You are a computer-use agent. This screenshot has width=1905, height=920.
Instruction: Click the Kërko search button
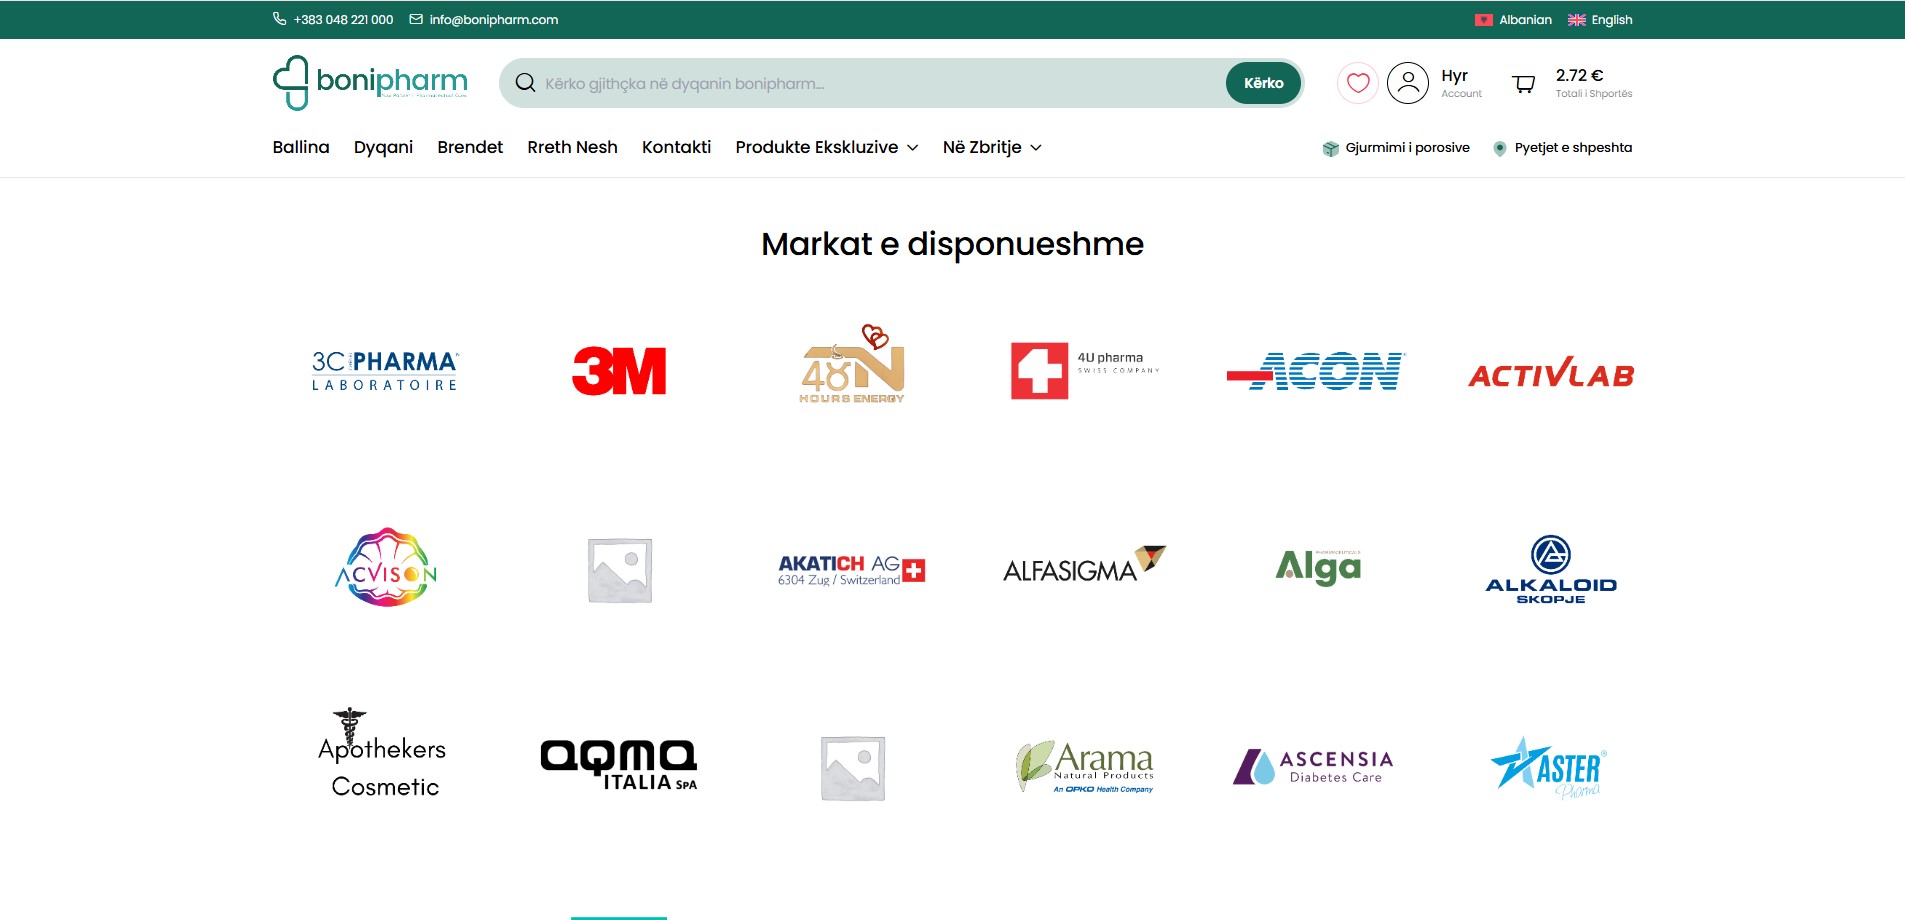(1263, 83)
